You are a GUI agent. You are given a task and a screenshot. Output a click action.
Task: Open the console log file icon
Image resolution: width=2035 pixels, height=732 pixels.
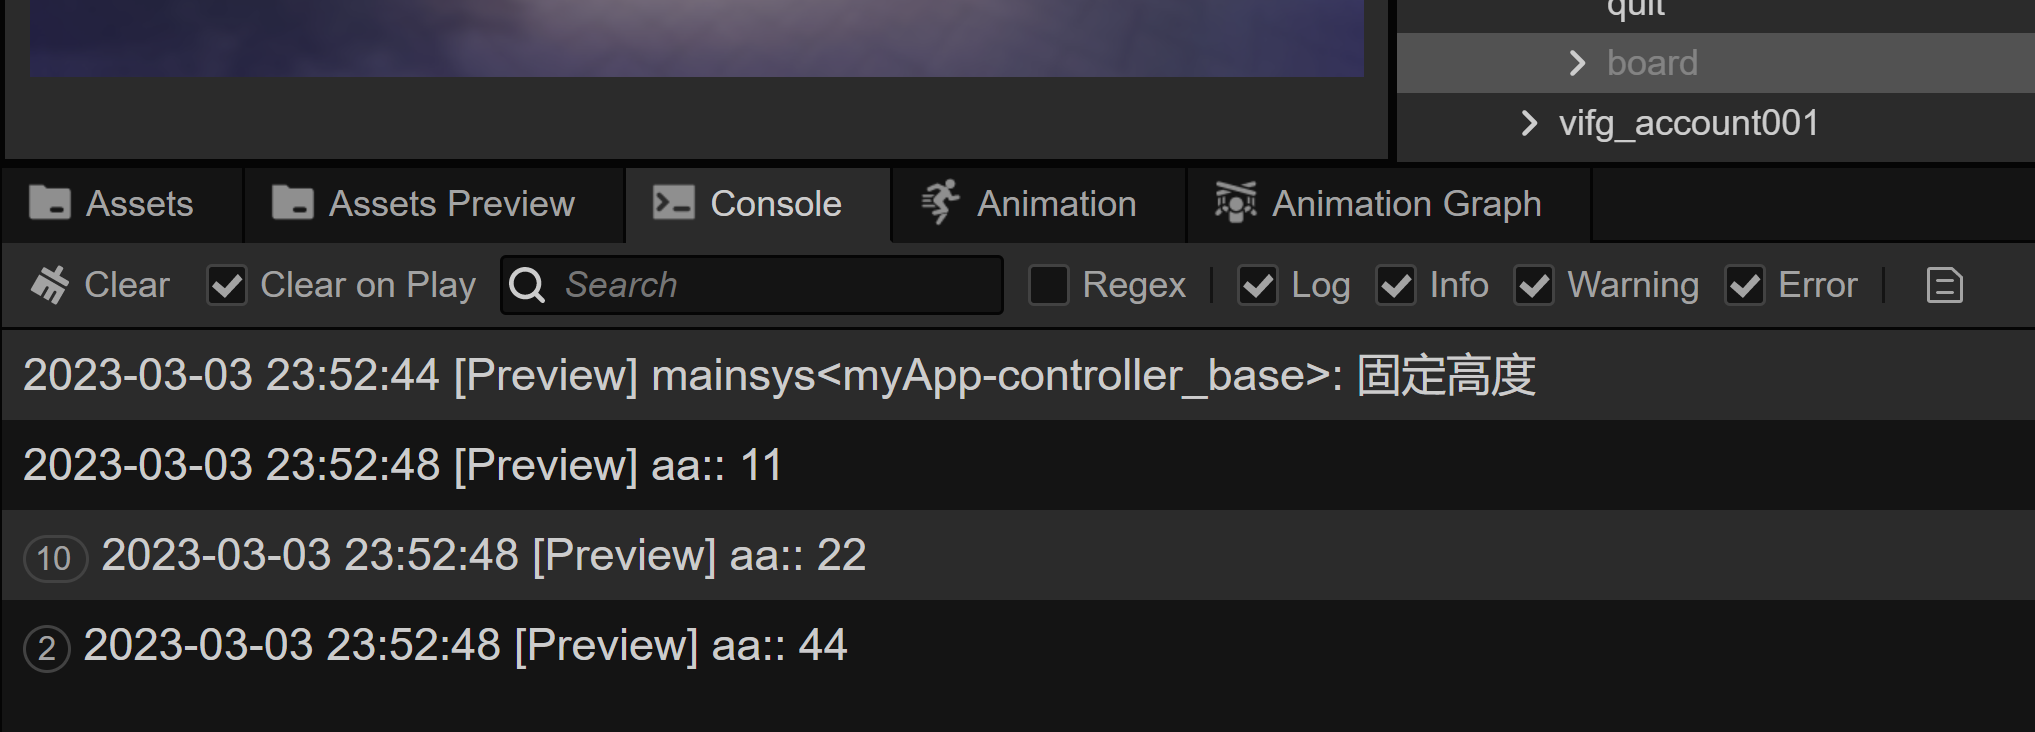click(1944, 286)
